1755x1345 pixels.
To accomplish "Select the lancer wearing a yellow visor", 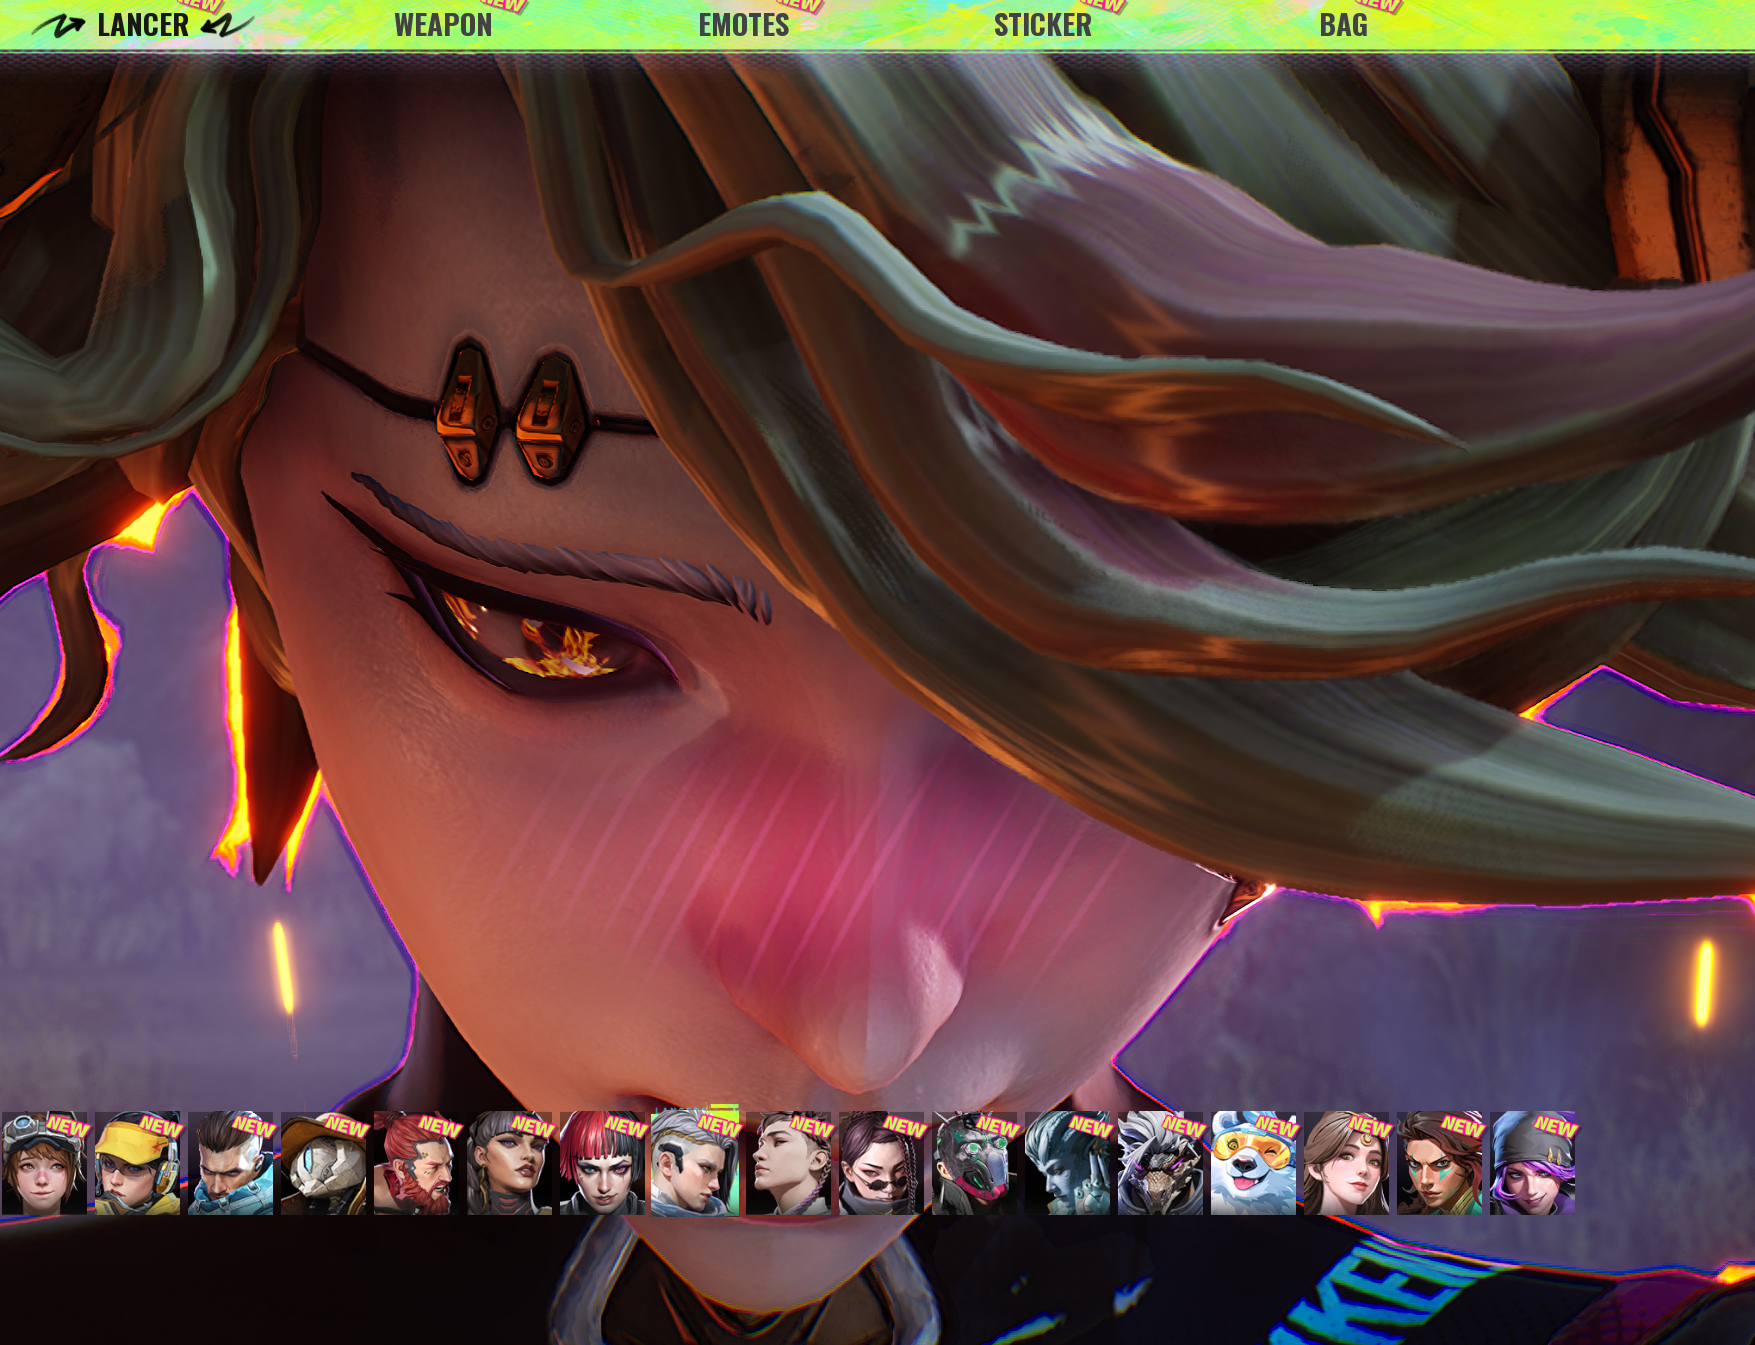I will click(x=137, y=1163).
